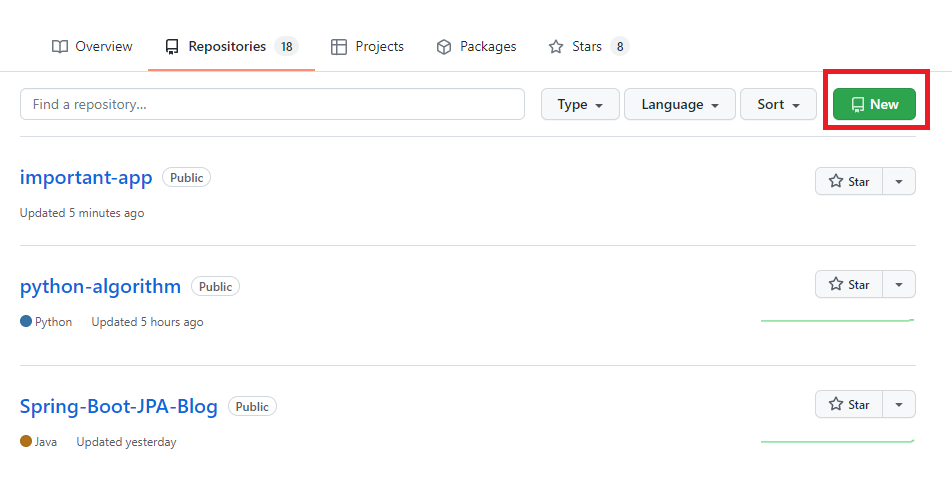Expand star lists dropdown for python-algorithm
Viewport: 952px width, 485px height.
pos(899,284)
